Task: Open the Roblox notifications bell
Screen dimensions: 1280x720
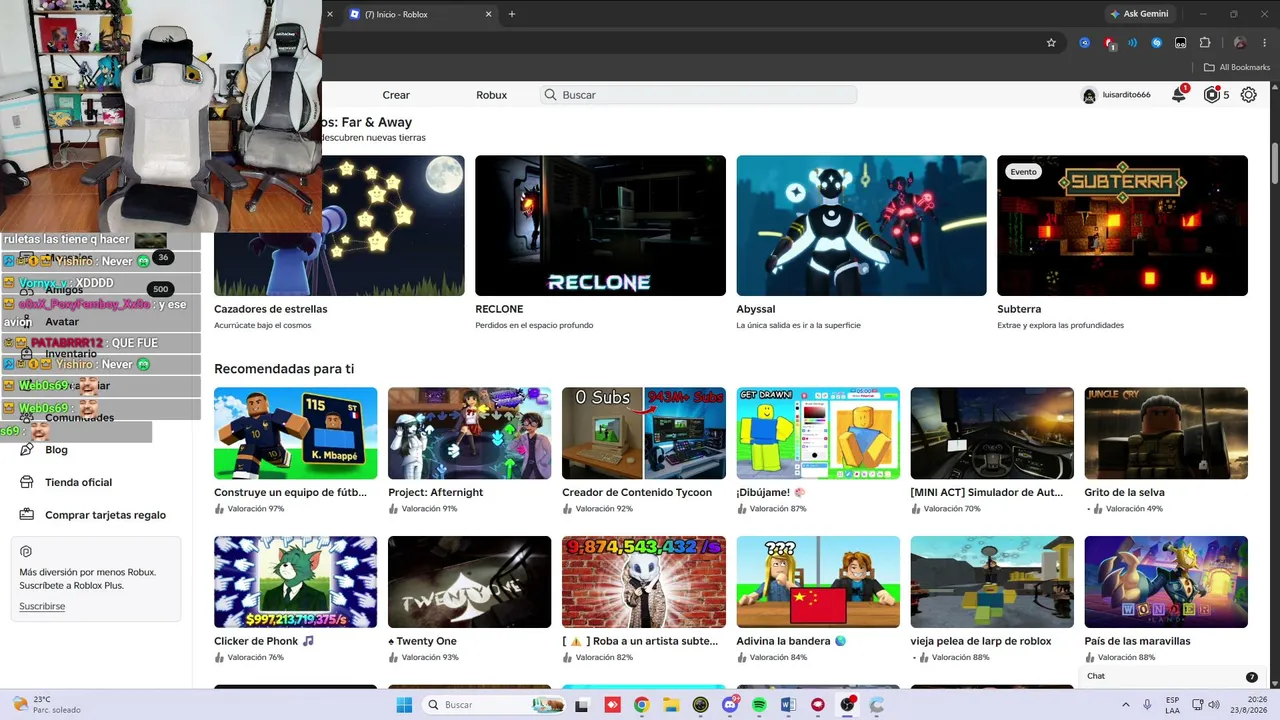Action: [x=1179, y=95]
